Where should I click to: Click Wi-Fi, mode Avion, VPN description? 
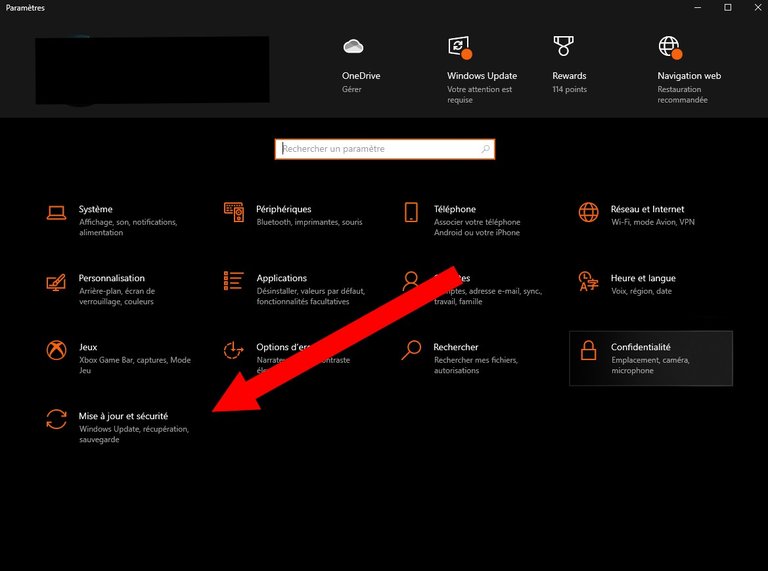653,222
